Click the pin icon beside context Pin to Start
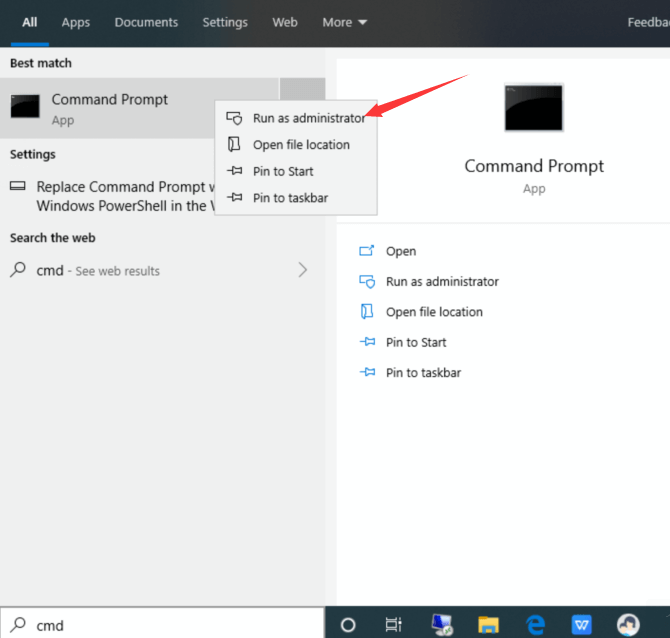 tap(235, 171)
